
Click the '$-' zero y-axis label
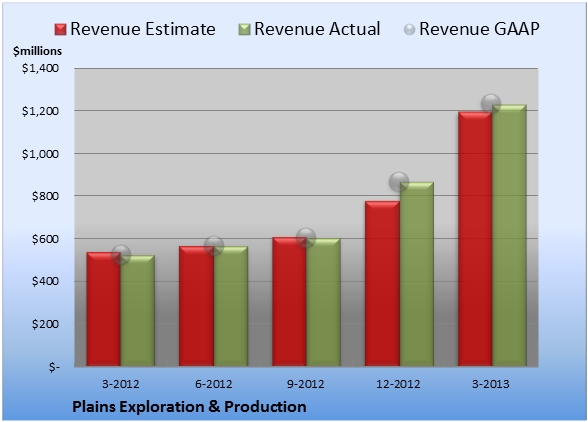54,367
